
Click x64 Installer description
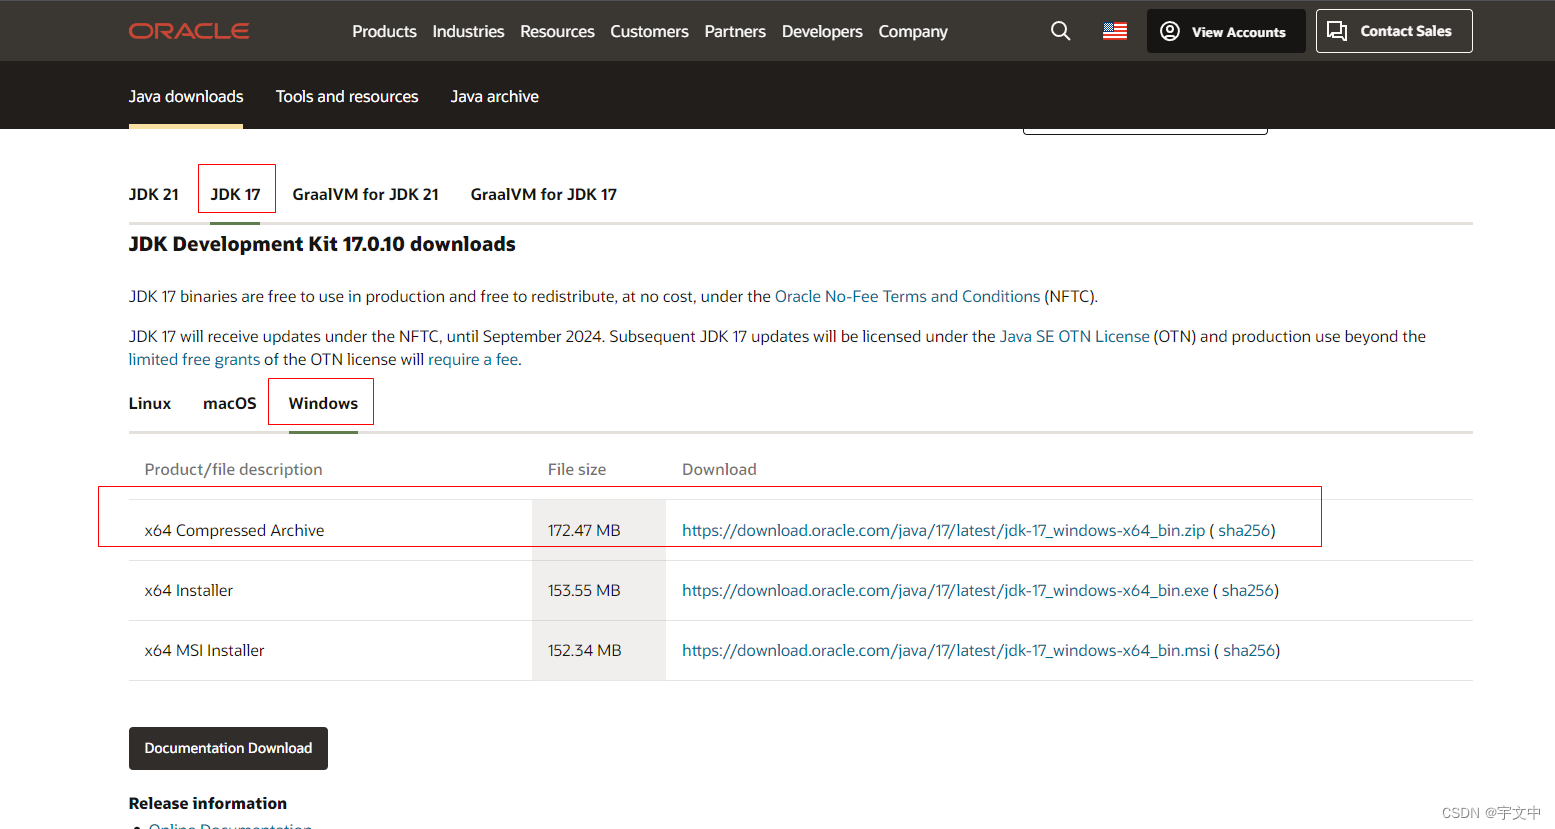[x=189, y=590]
